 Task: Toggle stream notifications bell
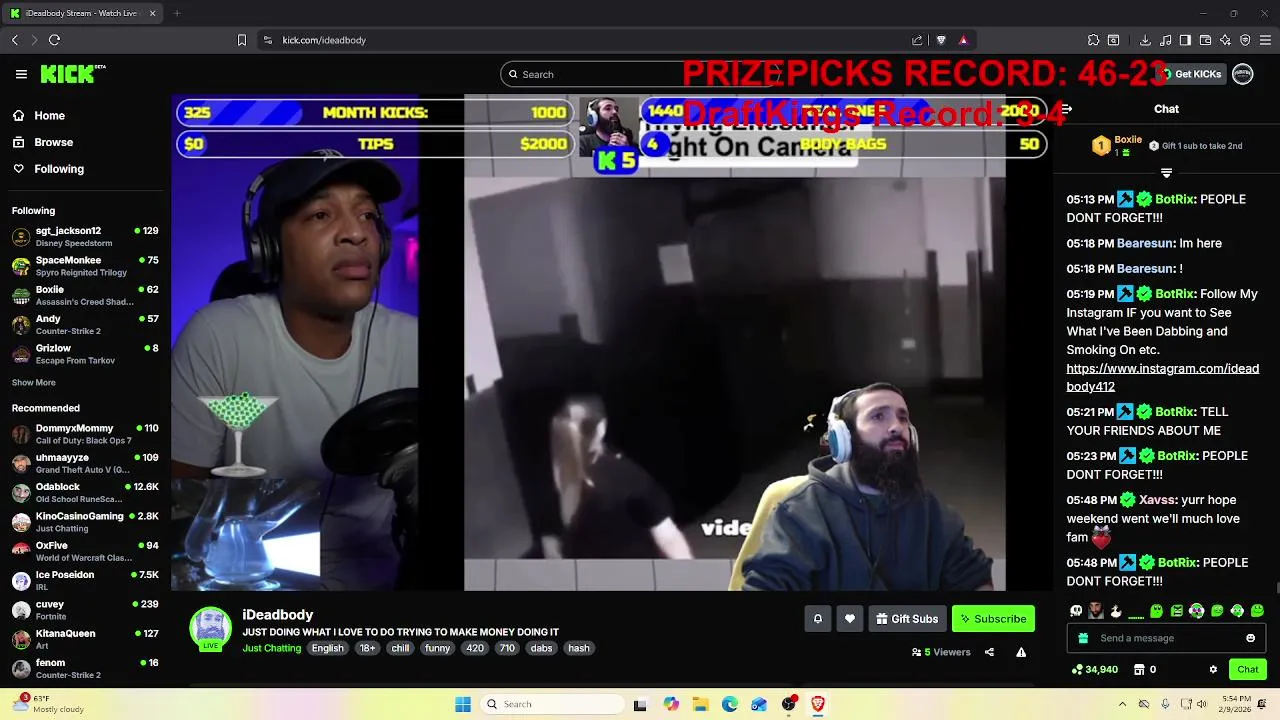pyautogui.click(x=817, y=619)
